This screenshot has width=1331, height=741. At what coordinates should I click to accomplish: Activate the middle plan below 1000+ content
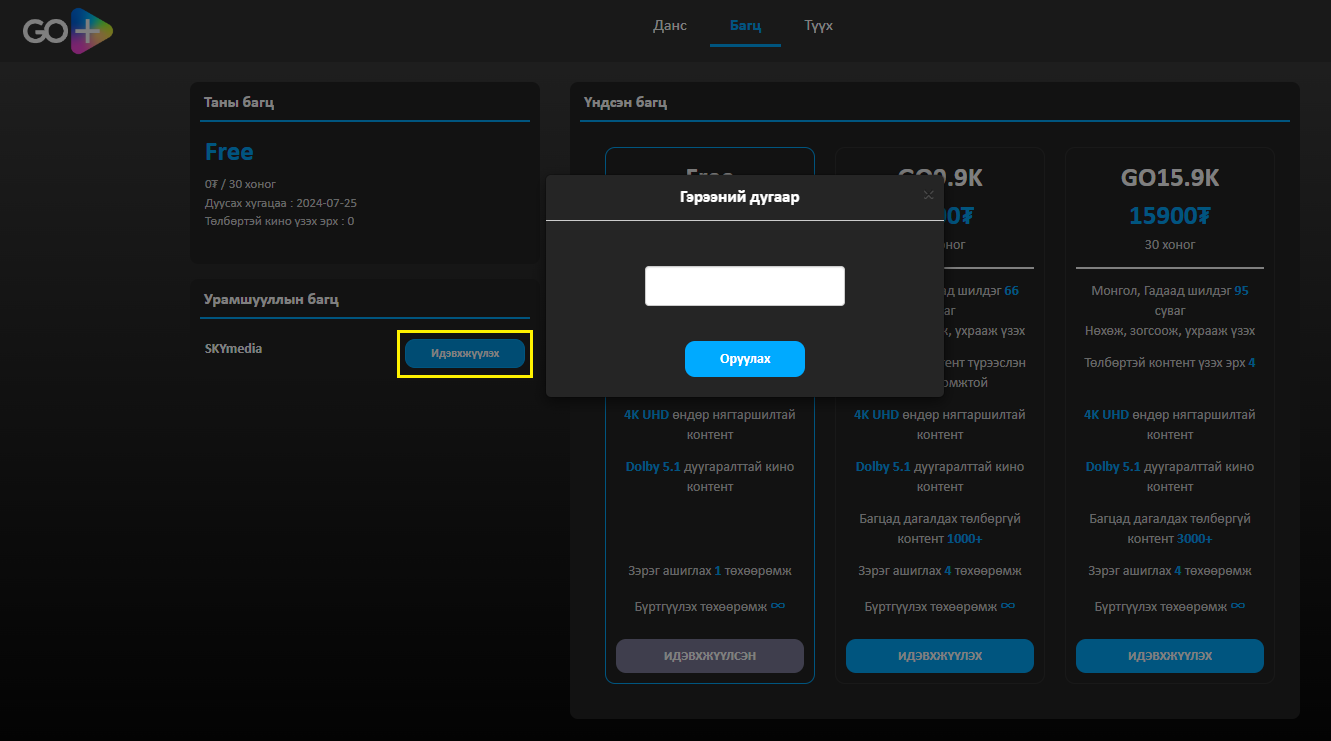click(939, 656)
